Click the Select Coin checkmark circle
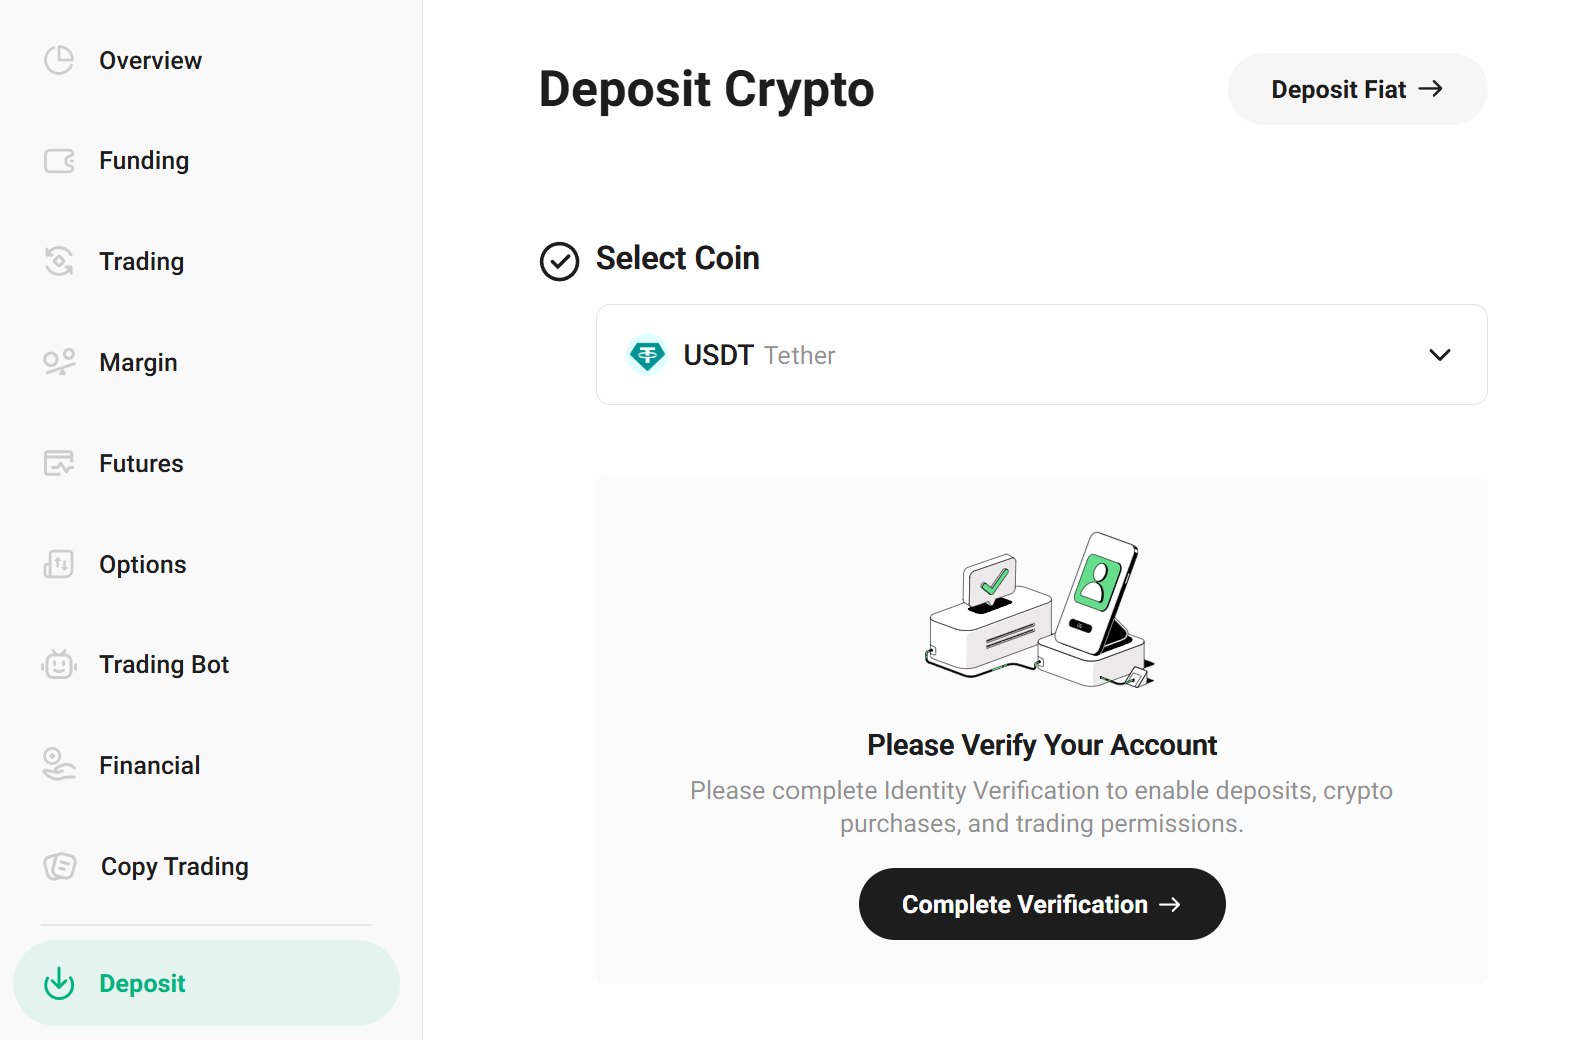This screenshot has width=1576, height=1040. coord(559,261)
